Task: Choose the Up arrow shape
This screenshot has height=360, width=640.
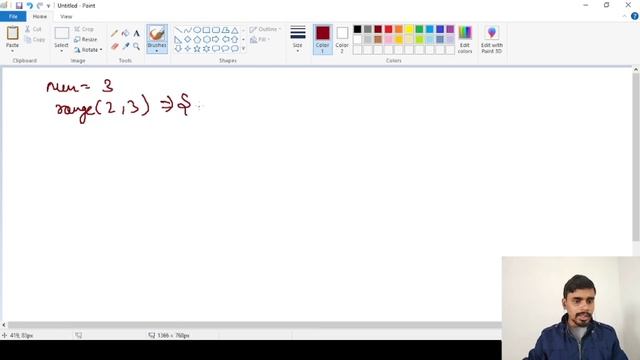Action: (x=235, y=40)
